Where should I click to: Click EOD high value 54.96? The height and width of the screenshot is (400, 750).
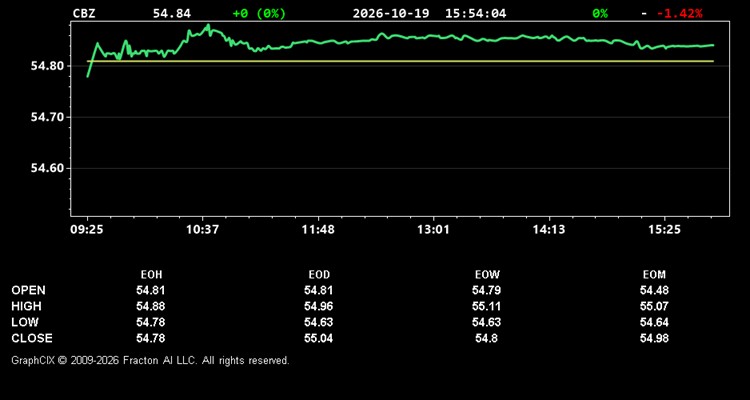point(319,306)
